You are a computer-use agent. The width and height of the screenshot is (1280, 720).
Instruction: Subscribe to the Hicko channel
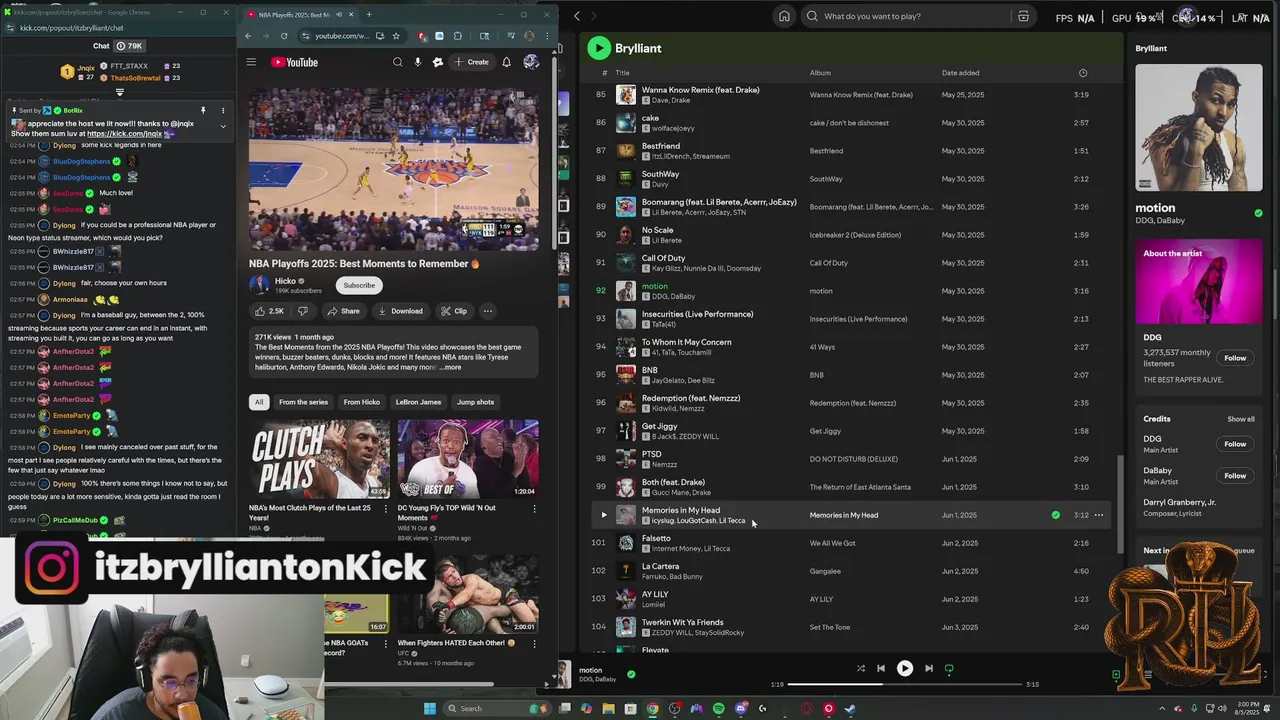[x=359, y=285]
